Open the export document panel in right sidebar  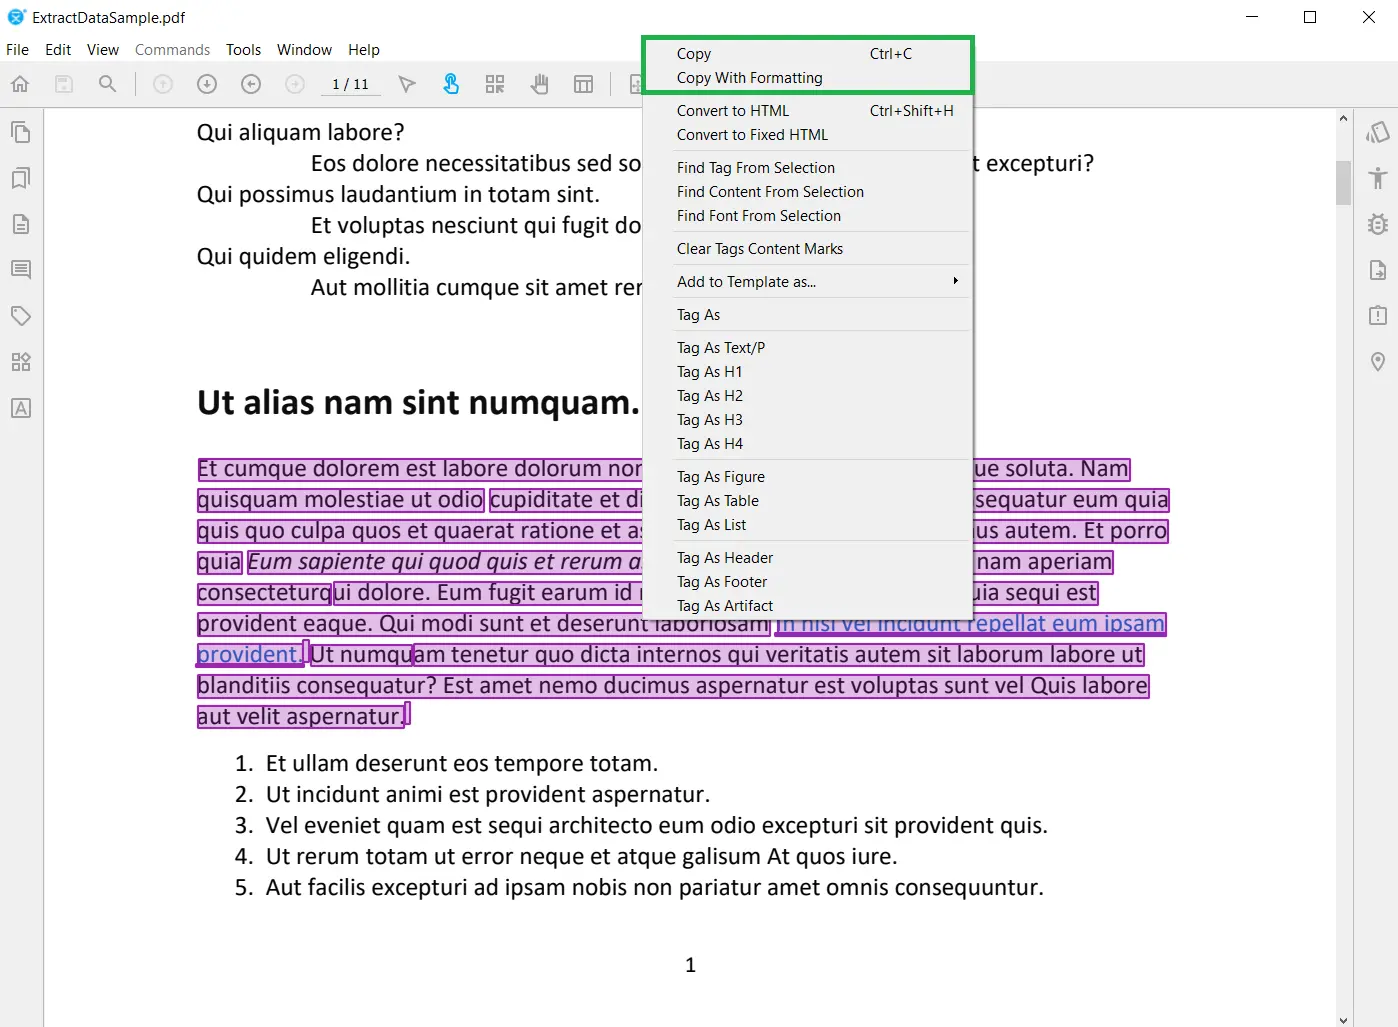coord(1378,270)
